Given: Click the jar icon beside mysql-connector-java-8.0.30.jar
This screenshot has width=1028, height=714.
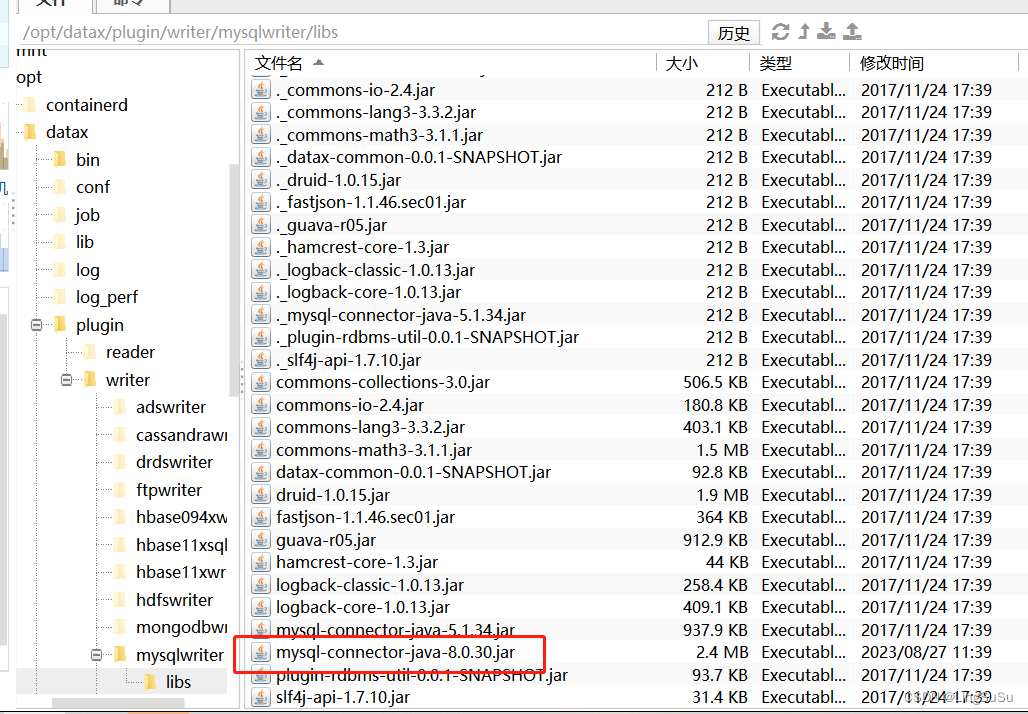Looking at the screenshot, I should pyautogui.click(x=260, y=652).
